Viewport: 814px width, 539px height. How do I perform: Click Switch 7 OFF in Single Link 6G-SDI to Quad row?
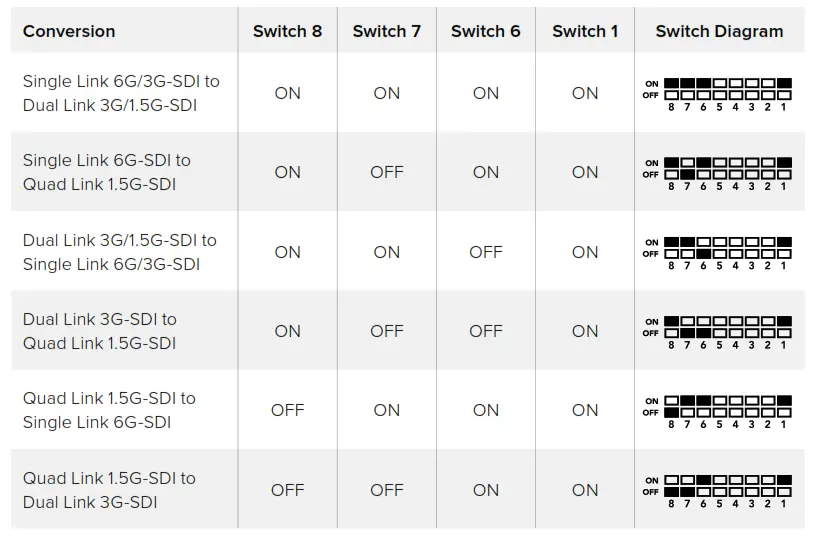pos(386,172)
